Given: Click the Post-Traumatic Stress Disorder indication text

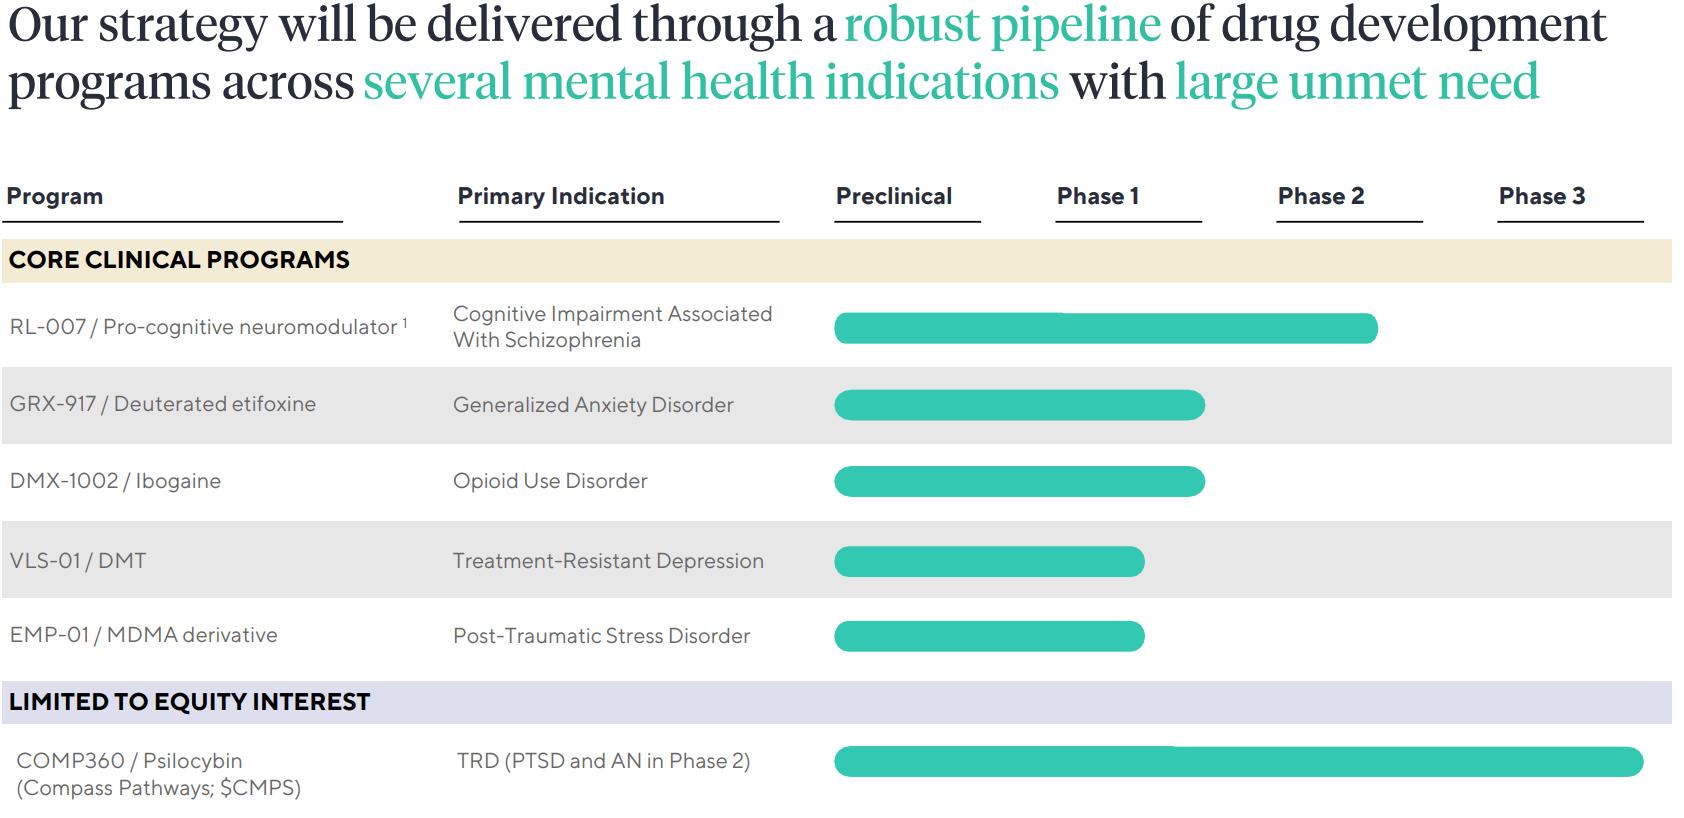Looking at the screenshot, I should (x=601, y=636).
